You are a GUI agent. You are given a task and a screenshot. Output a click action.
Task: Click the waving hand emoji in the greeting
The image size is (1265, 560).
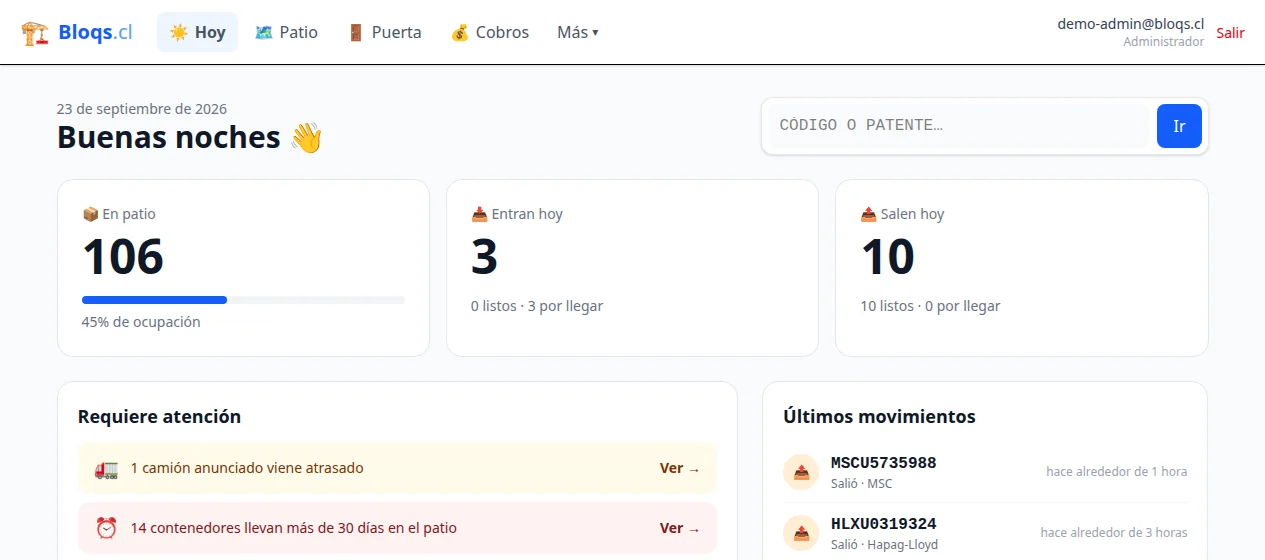coord(306,138)
